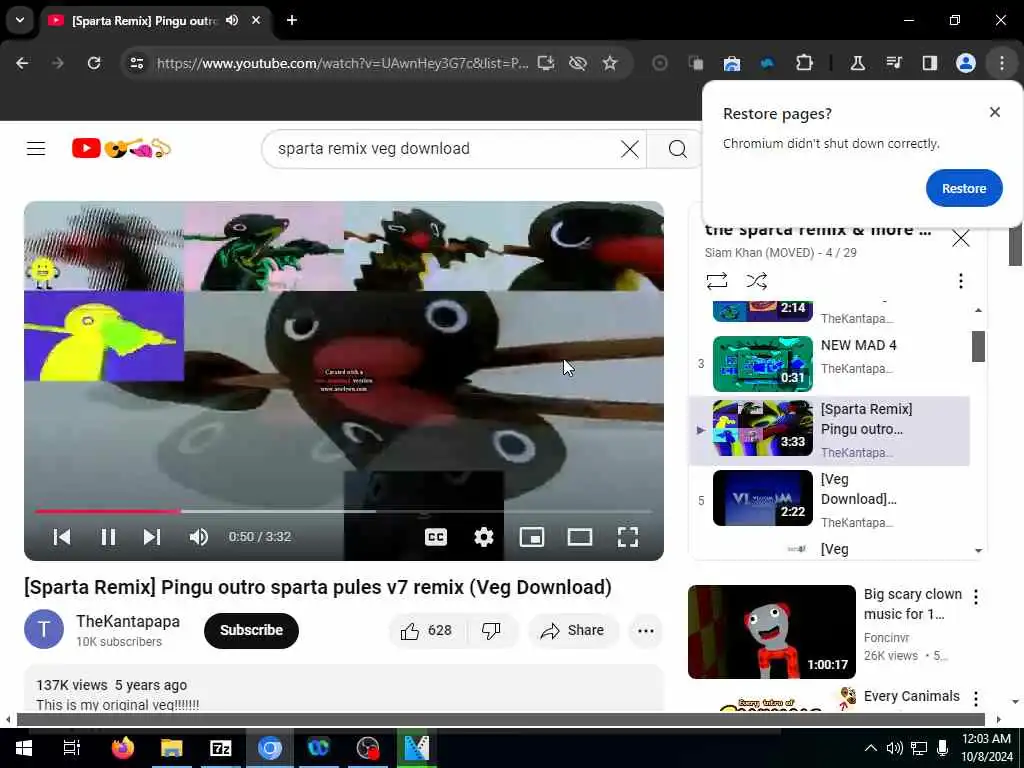The image size is (1024, 768).
Task: Enable theater mode in video player
Action: point(579,537)
